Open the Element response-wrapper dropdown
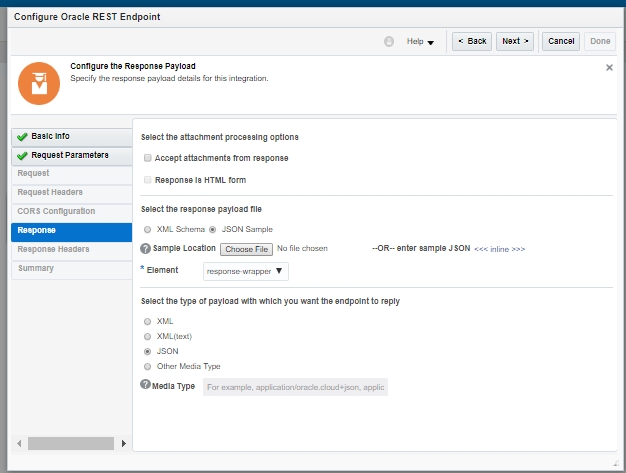Screen dimensions: 626x473 246,271
